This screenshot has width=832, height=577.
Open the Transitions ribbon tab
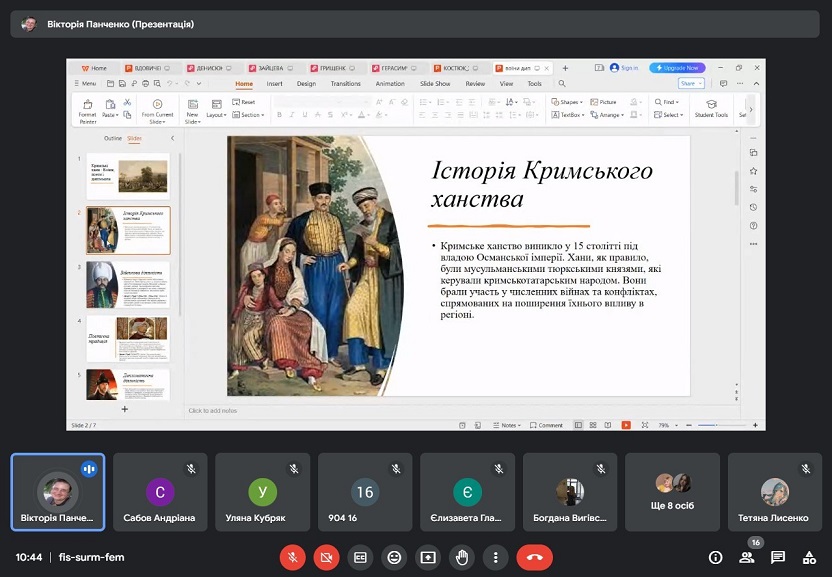[x=345, y=83]
